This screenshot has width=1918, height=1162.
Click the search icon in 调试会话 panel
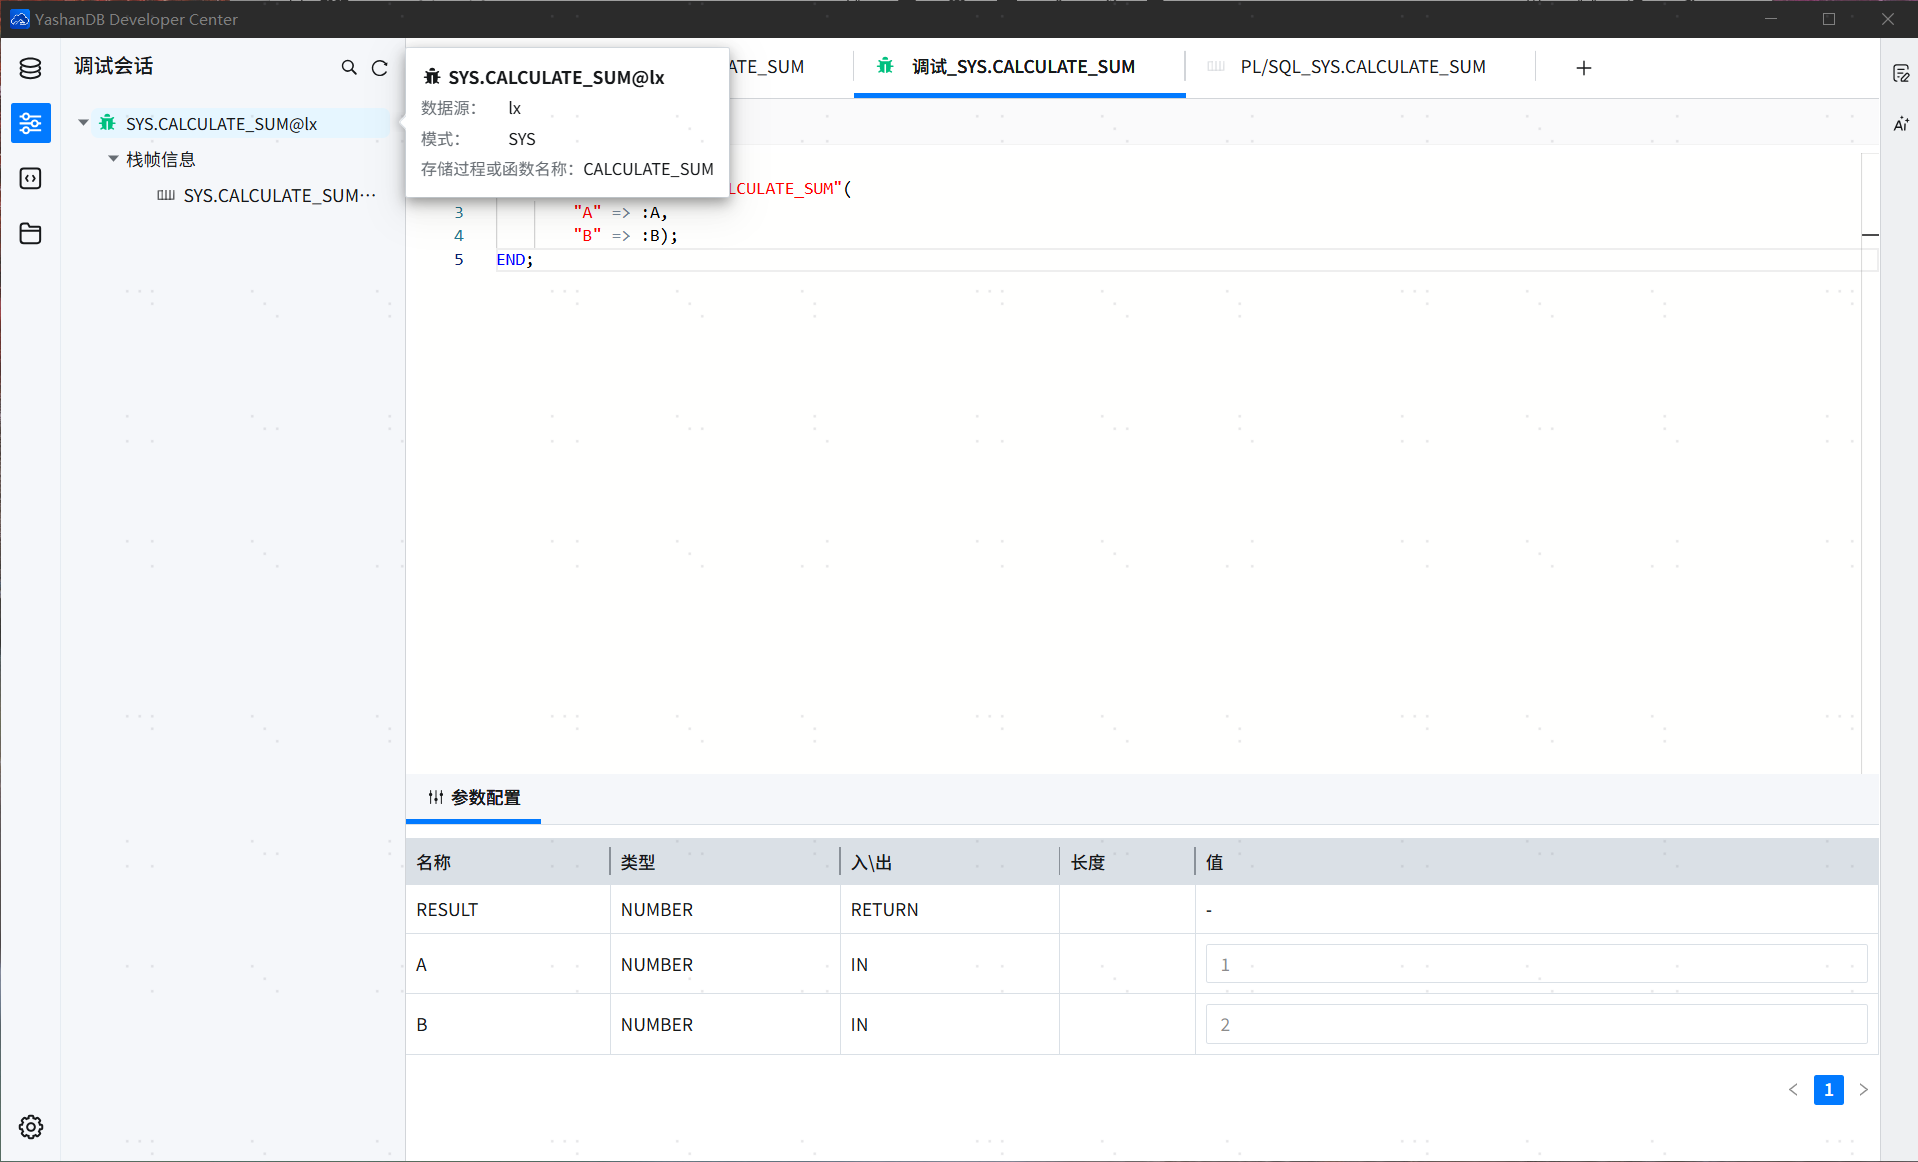click(349, 67)
